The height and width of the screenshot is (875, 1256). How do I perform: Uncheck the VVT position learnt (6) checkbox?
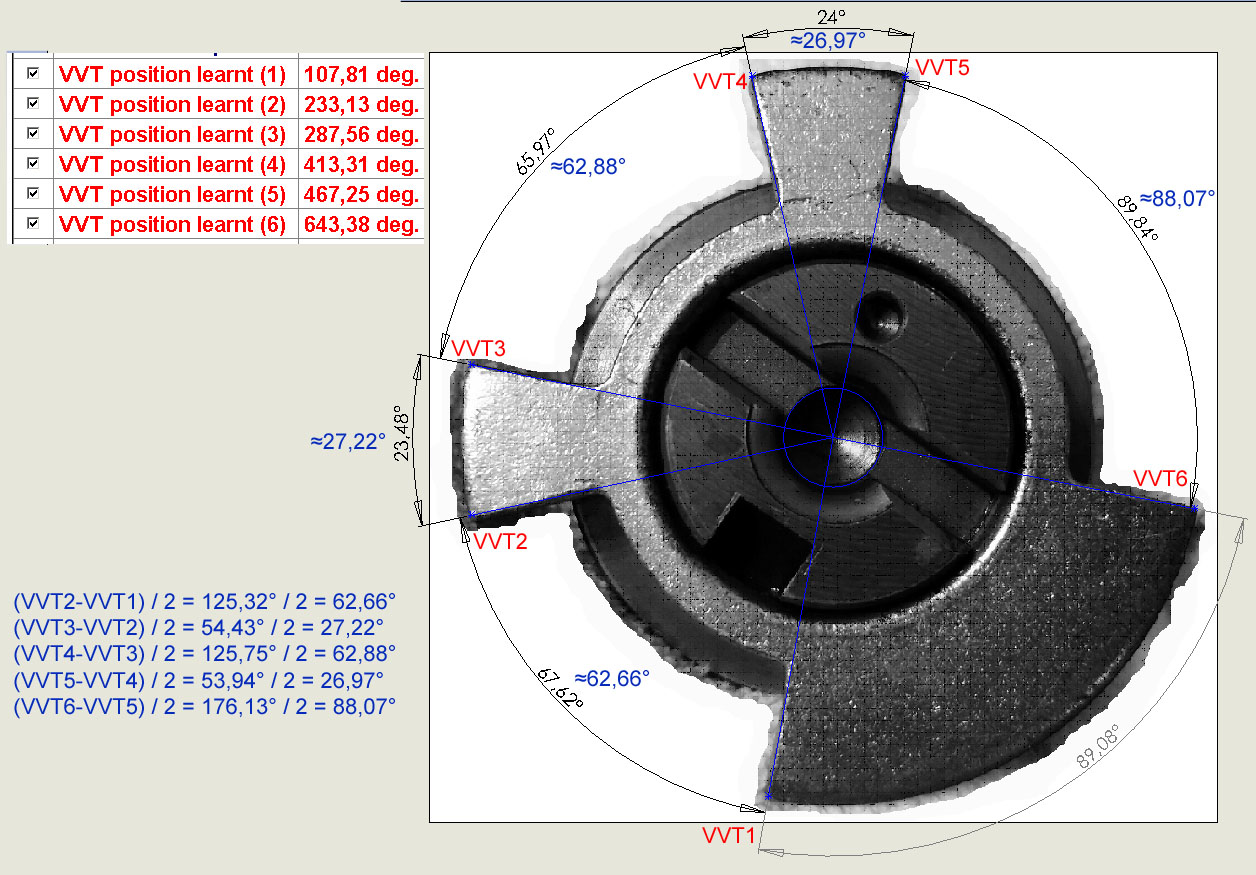pos(33,224)
